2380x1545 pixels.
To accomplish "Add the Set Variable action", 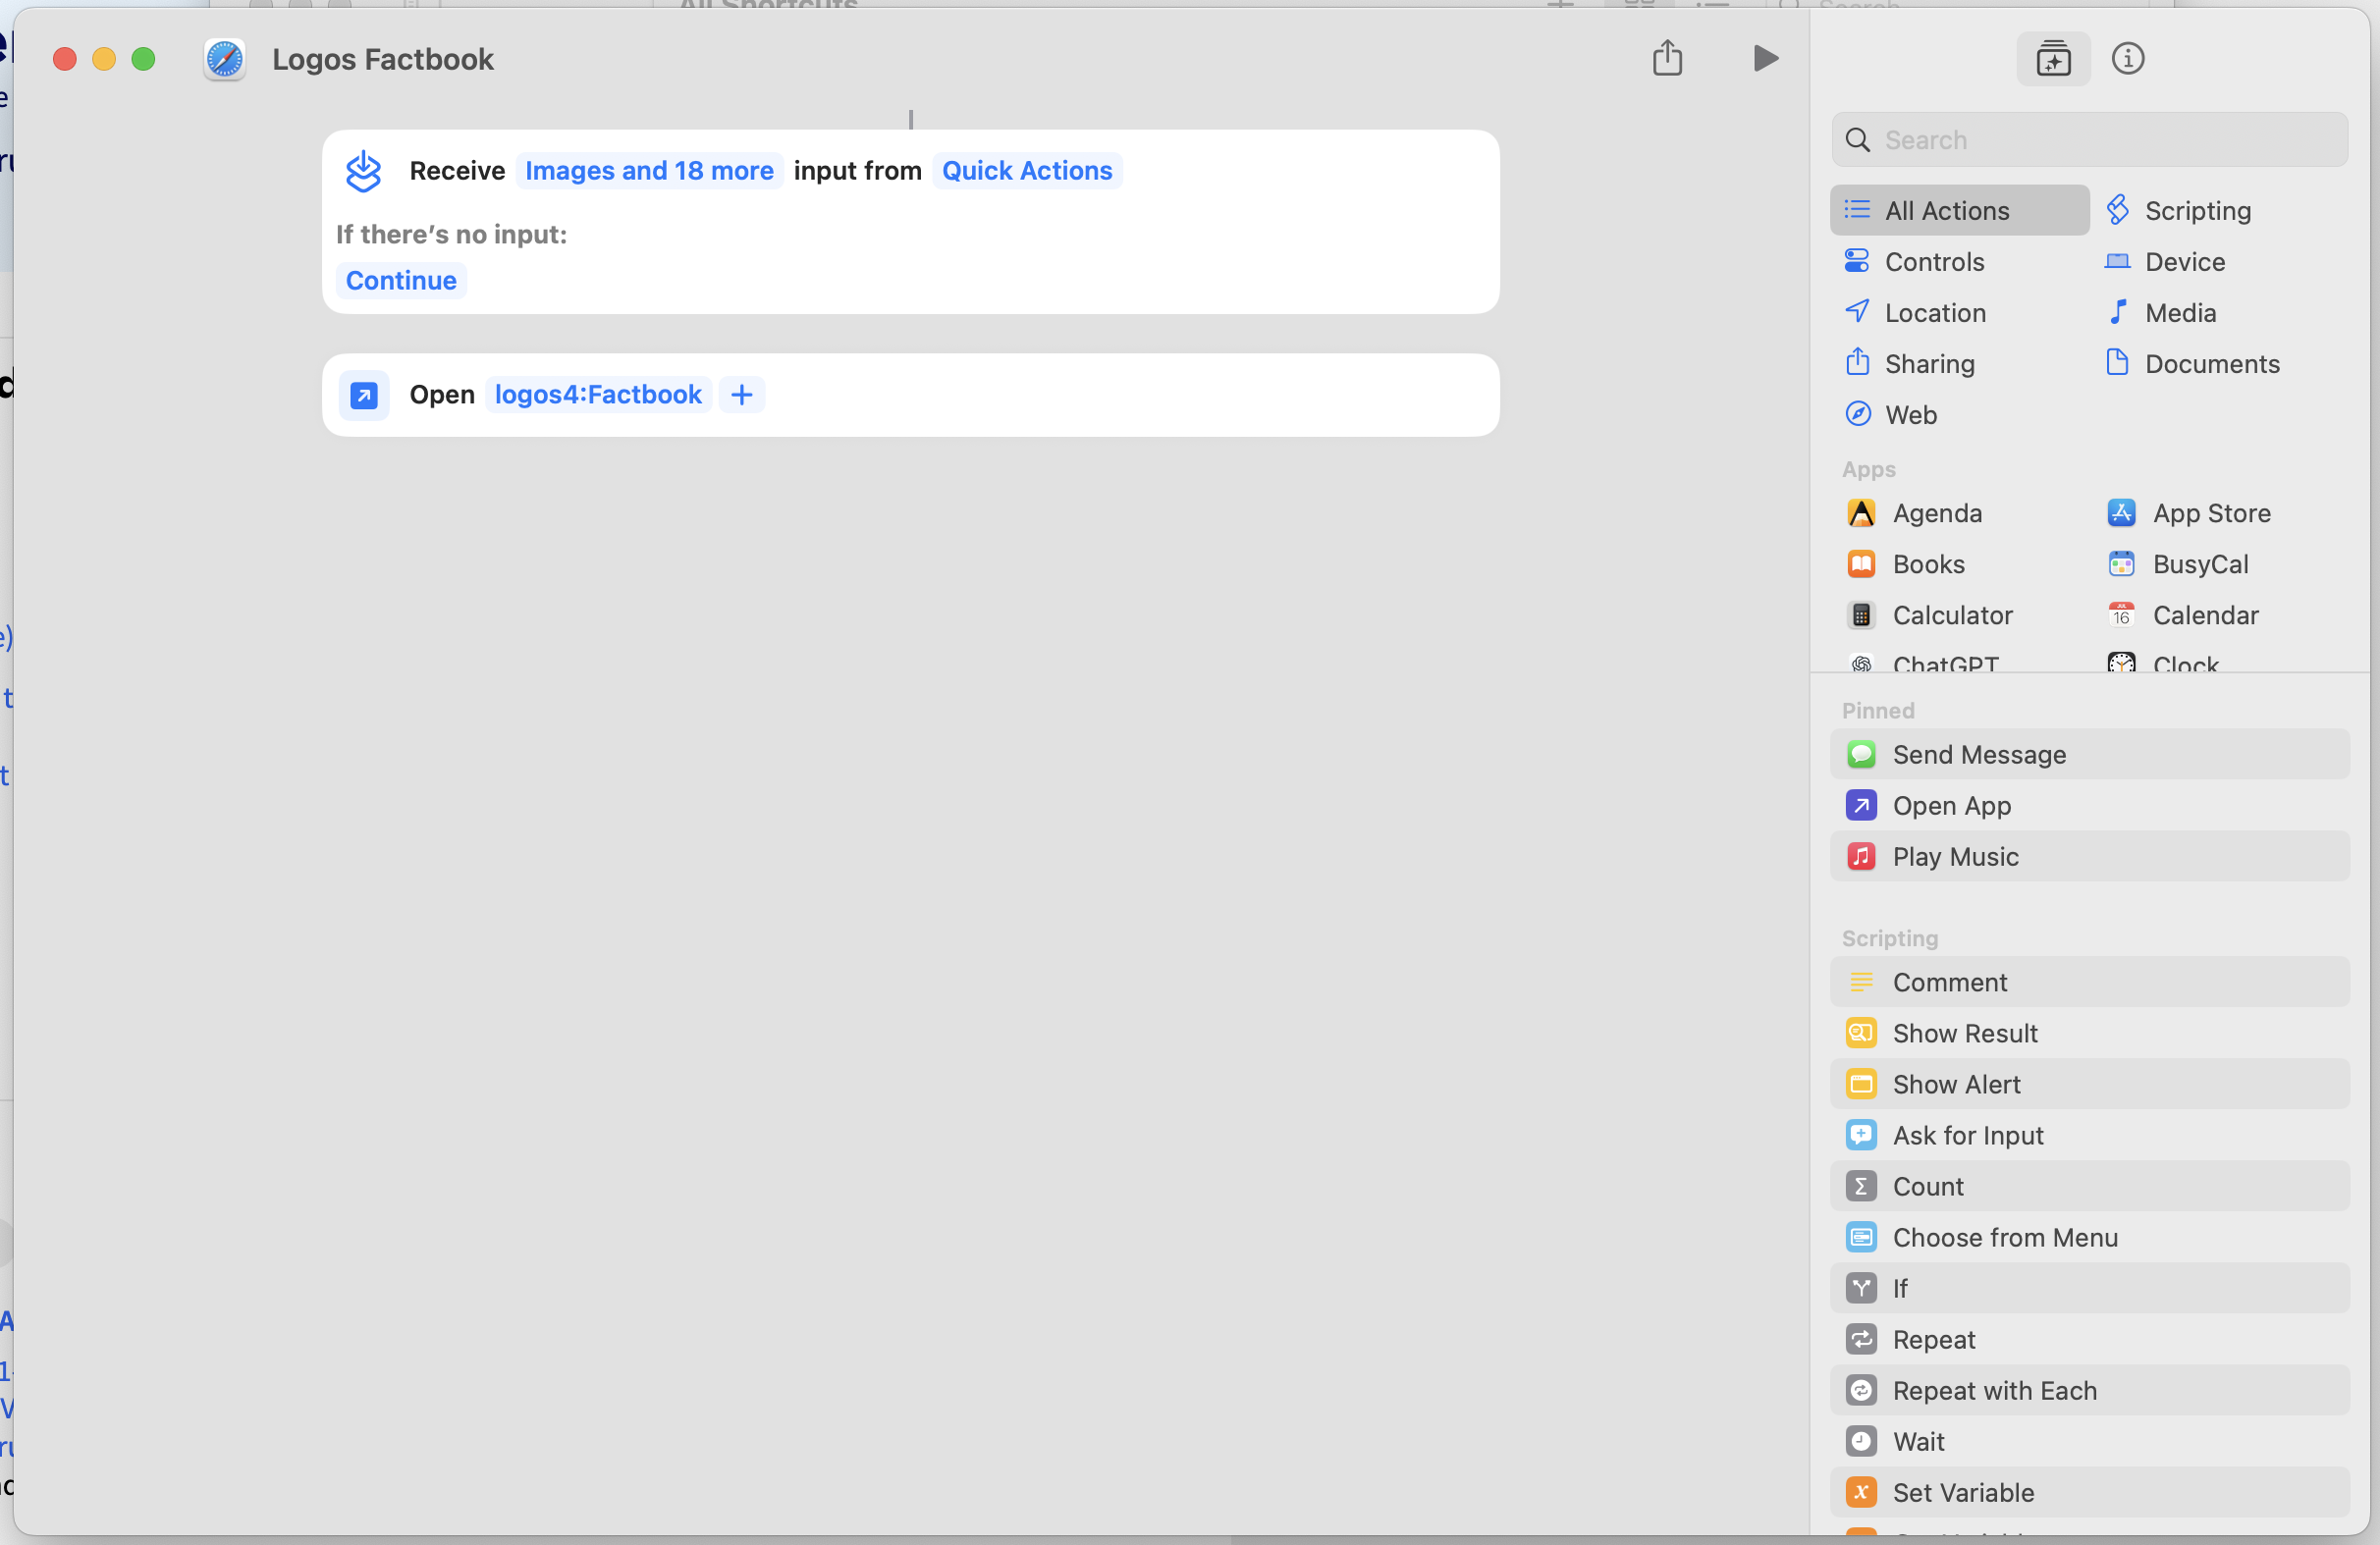I will click(2089, 1493).
